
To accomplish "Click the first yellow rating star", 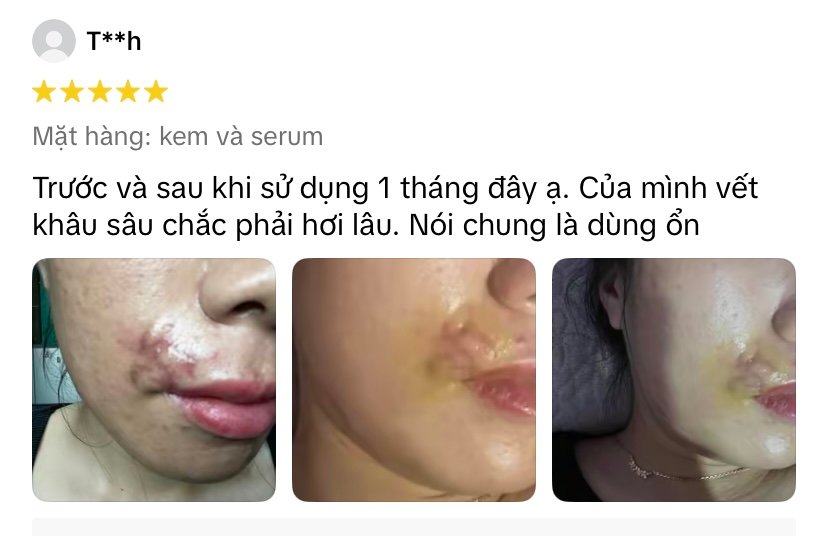I will [x=44, y=92].
